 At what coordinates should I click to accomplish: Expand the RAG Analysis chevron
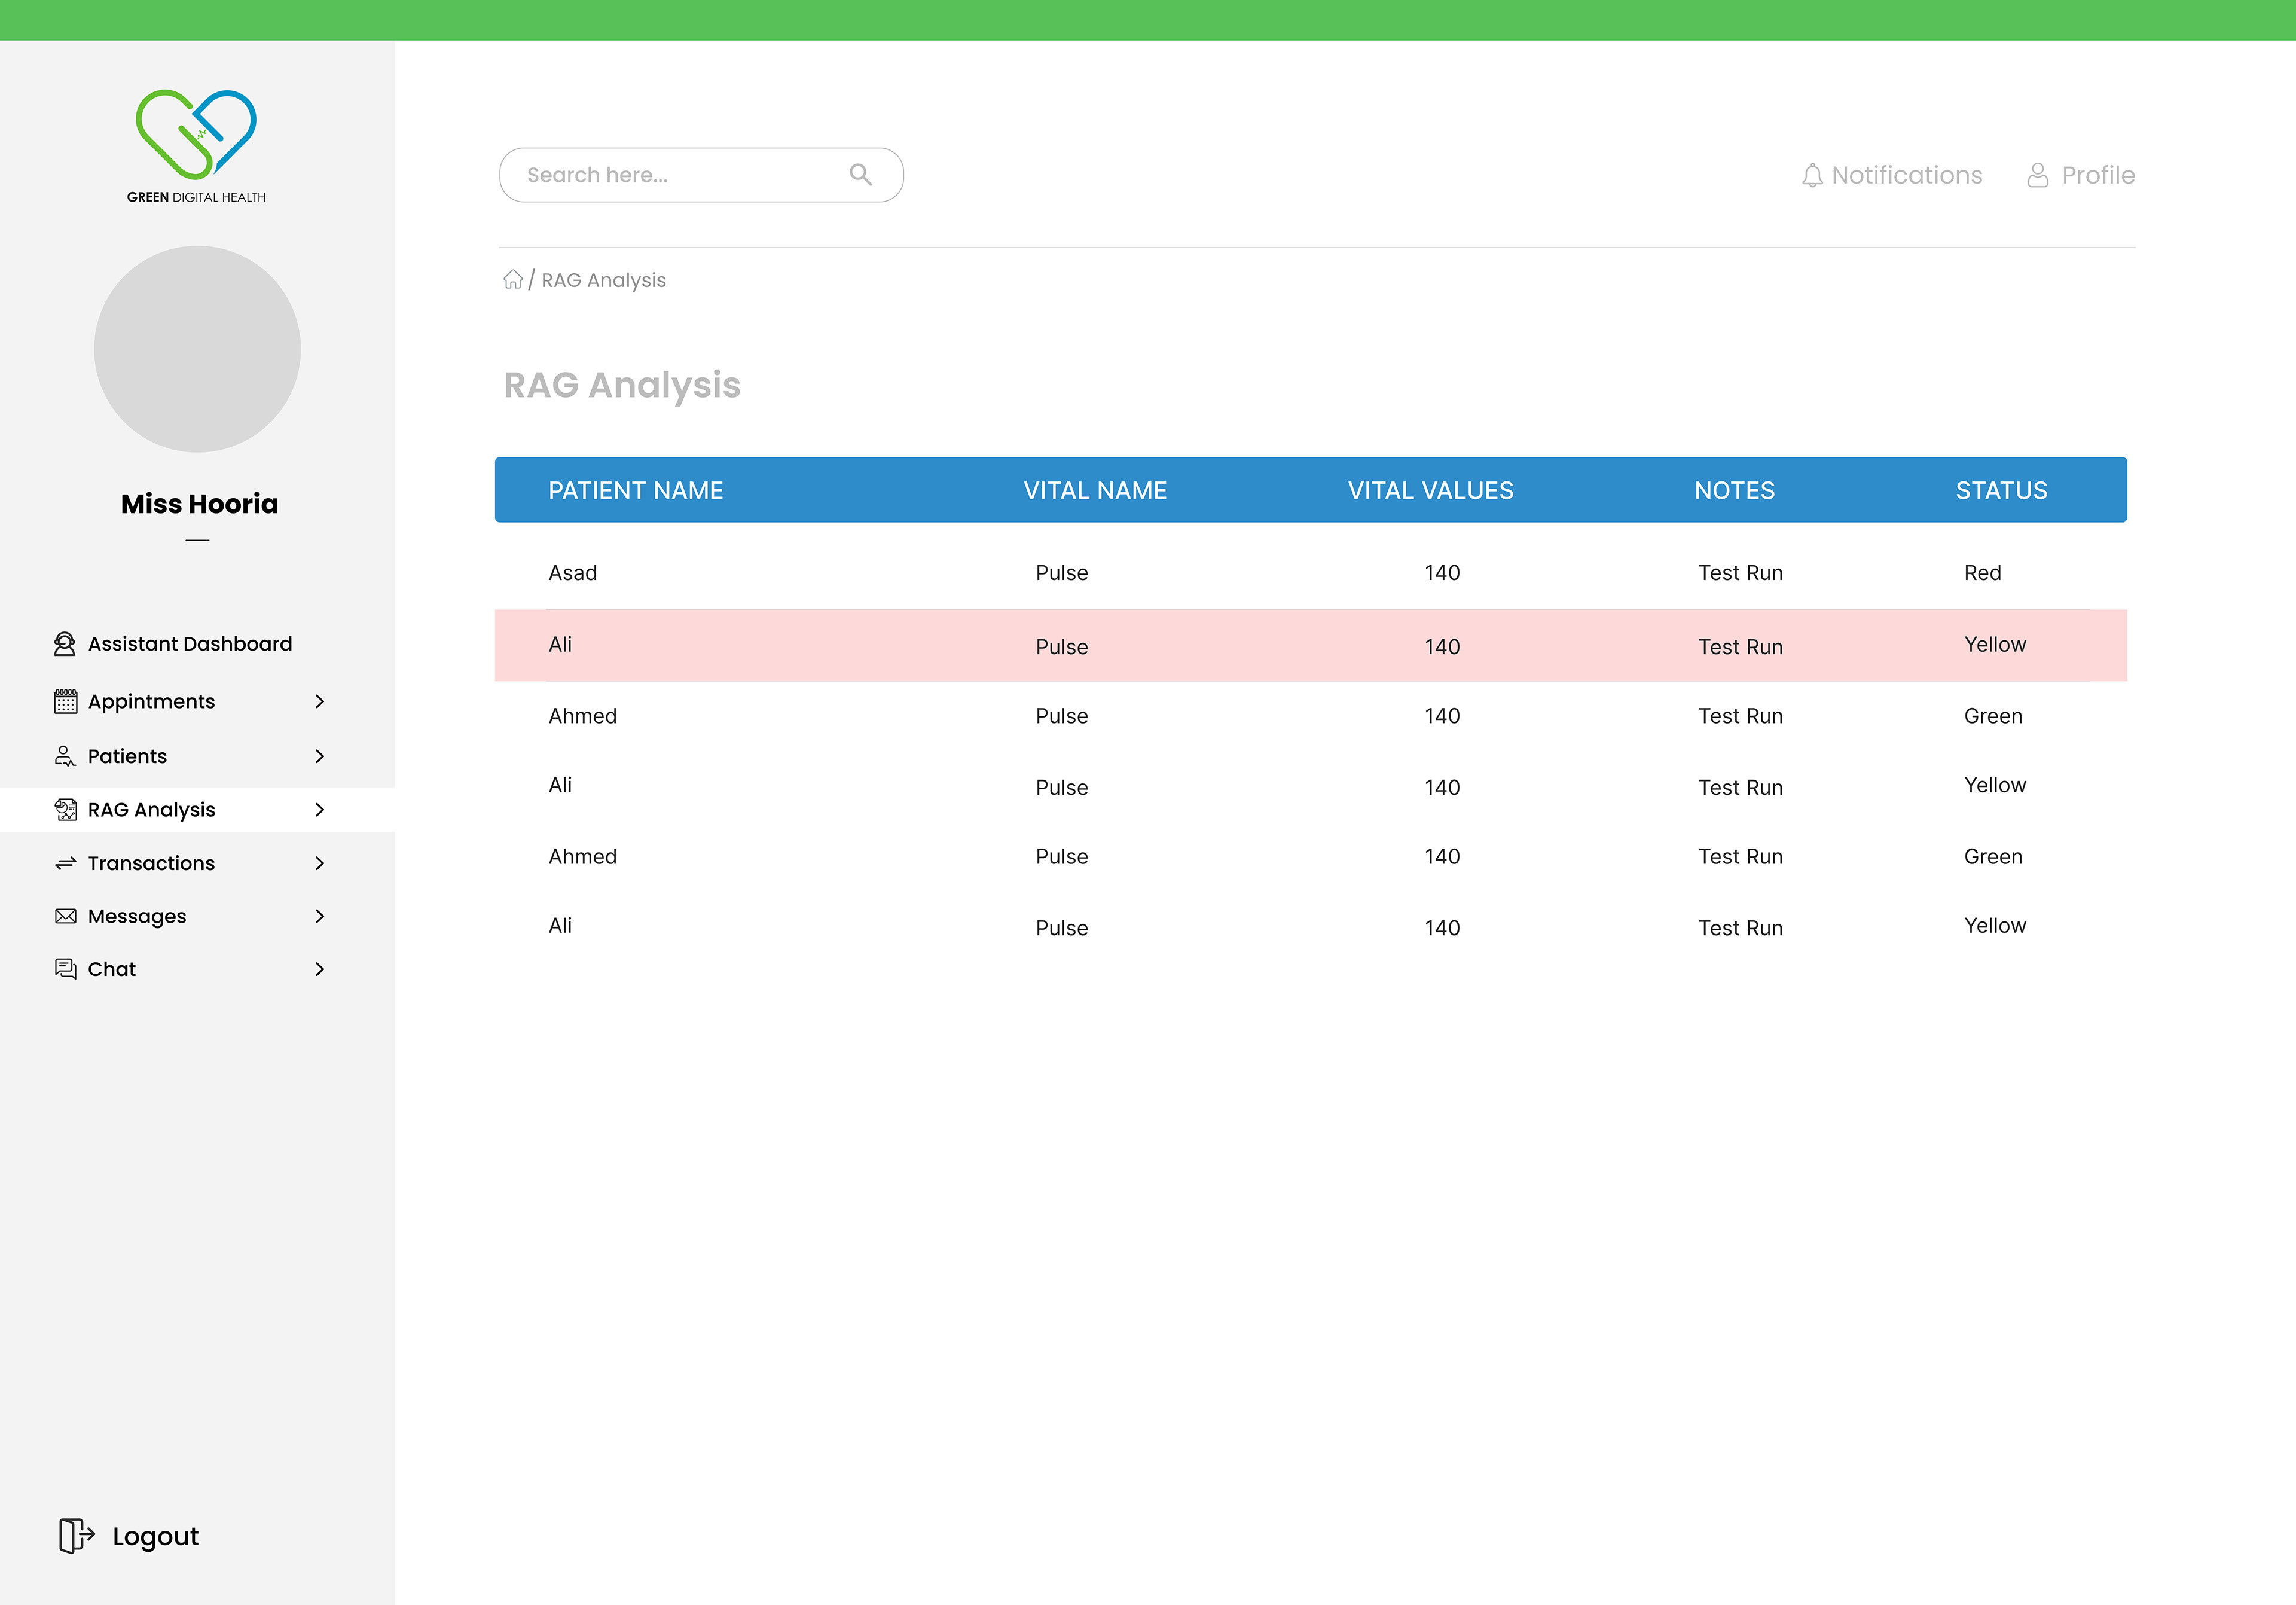pyautogui.click(x=320, y=810)
